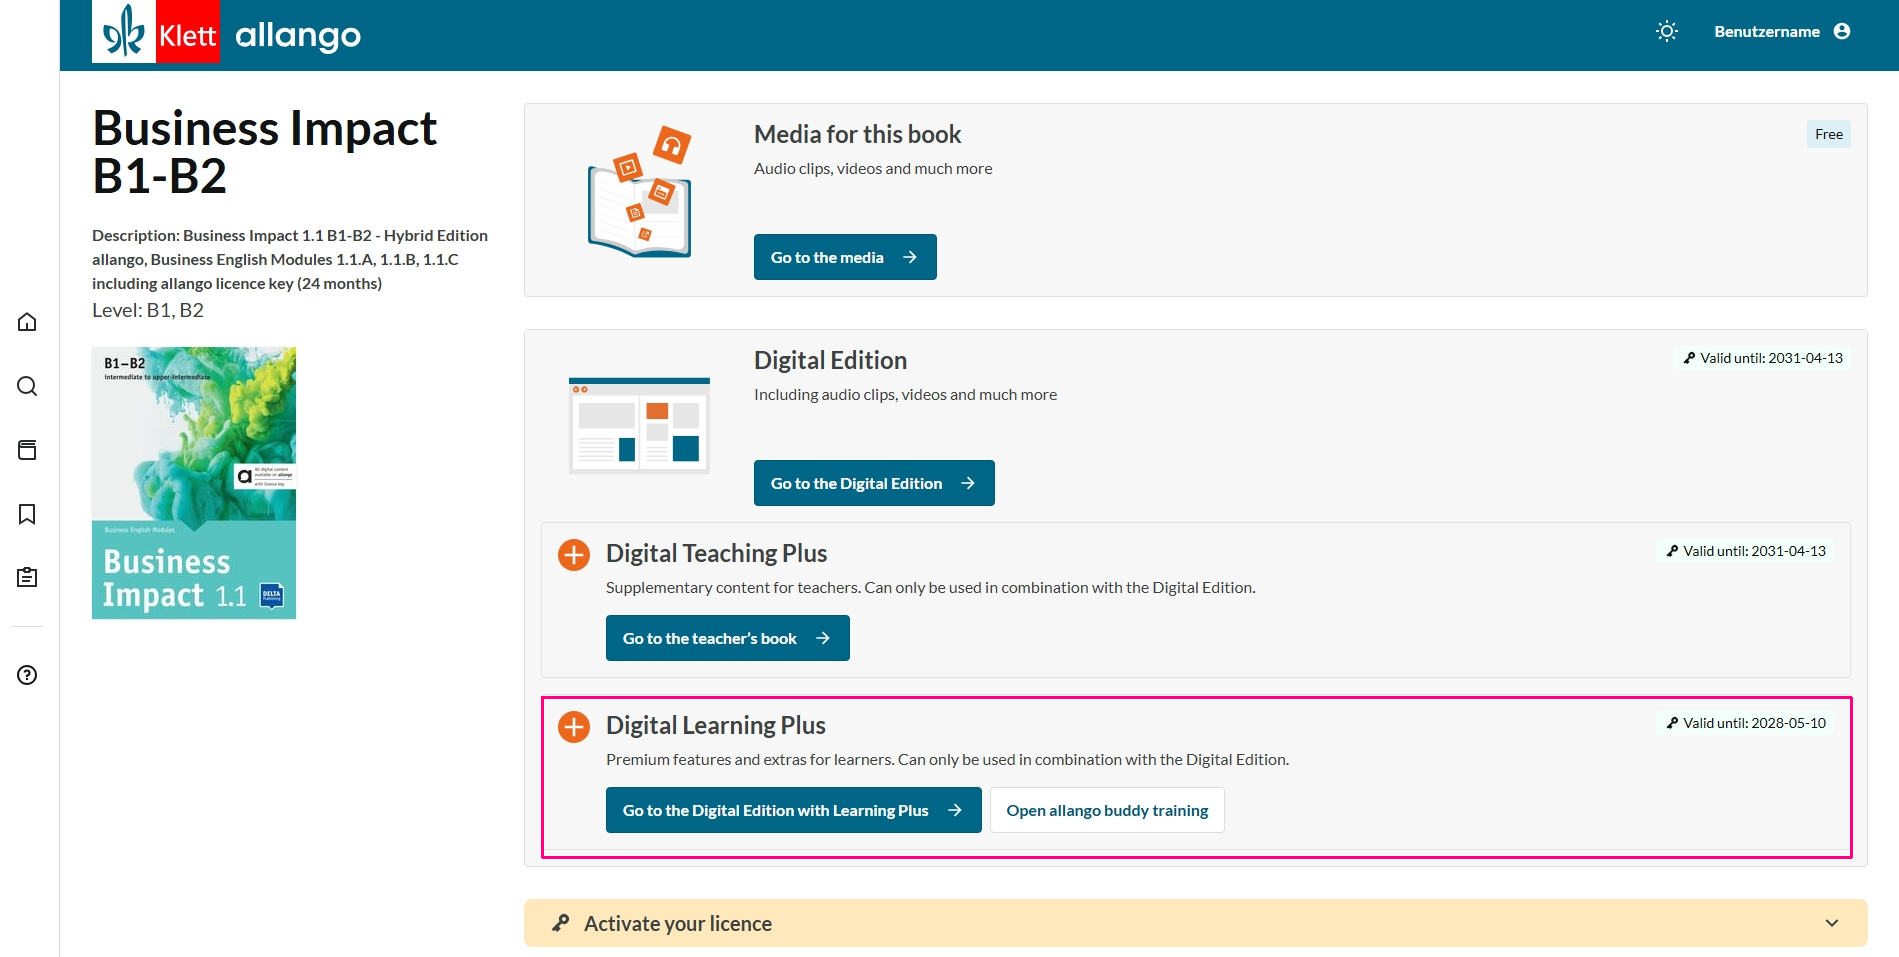This screenshot has height=957, width=1899.
Task: Open search from the sidebar magnifier icon
Action: point(27,386)
